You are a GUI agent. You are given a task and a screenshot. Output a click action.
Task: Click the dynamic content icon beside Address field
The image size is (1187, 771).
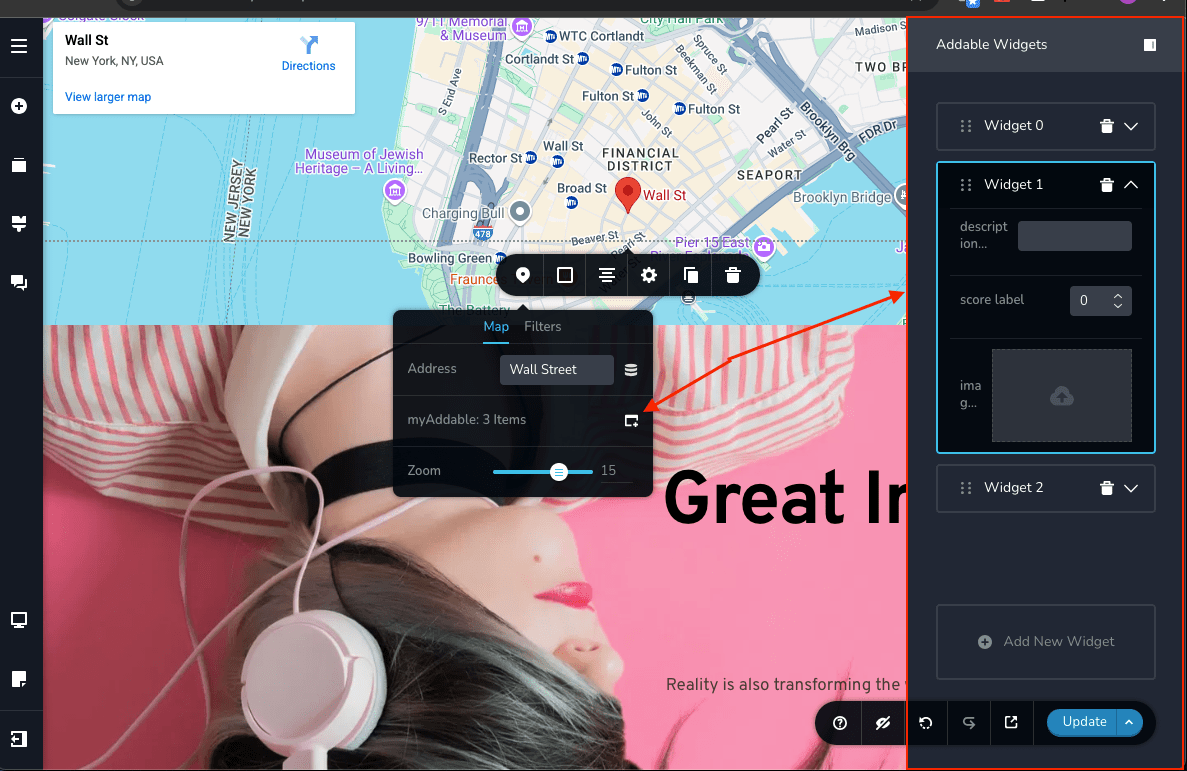pos(632,369)
